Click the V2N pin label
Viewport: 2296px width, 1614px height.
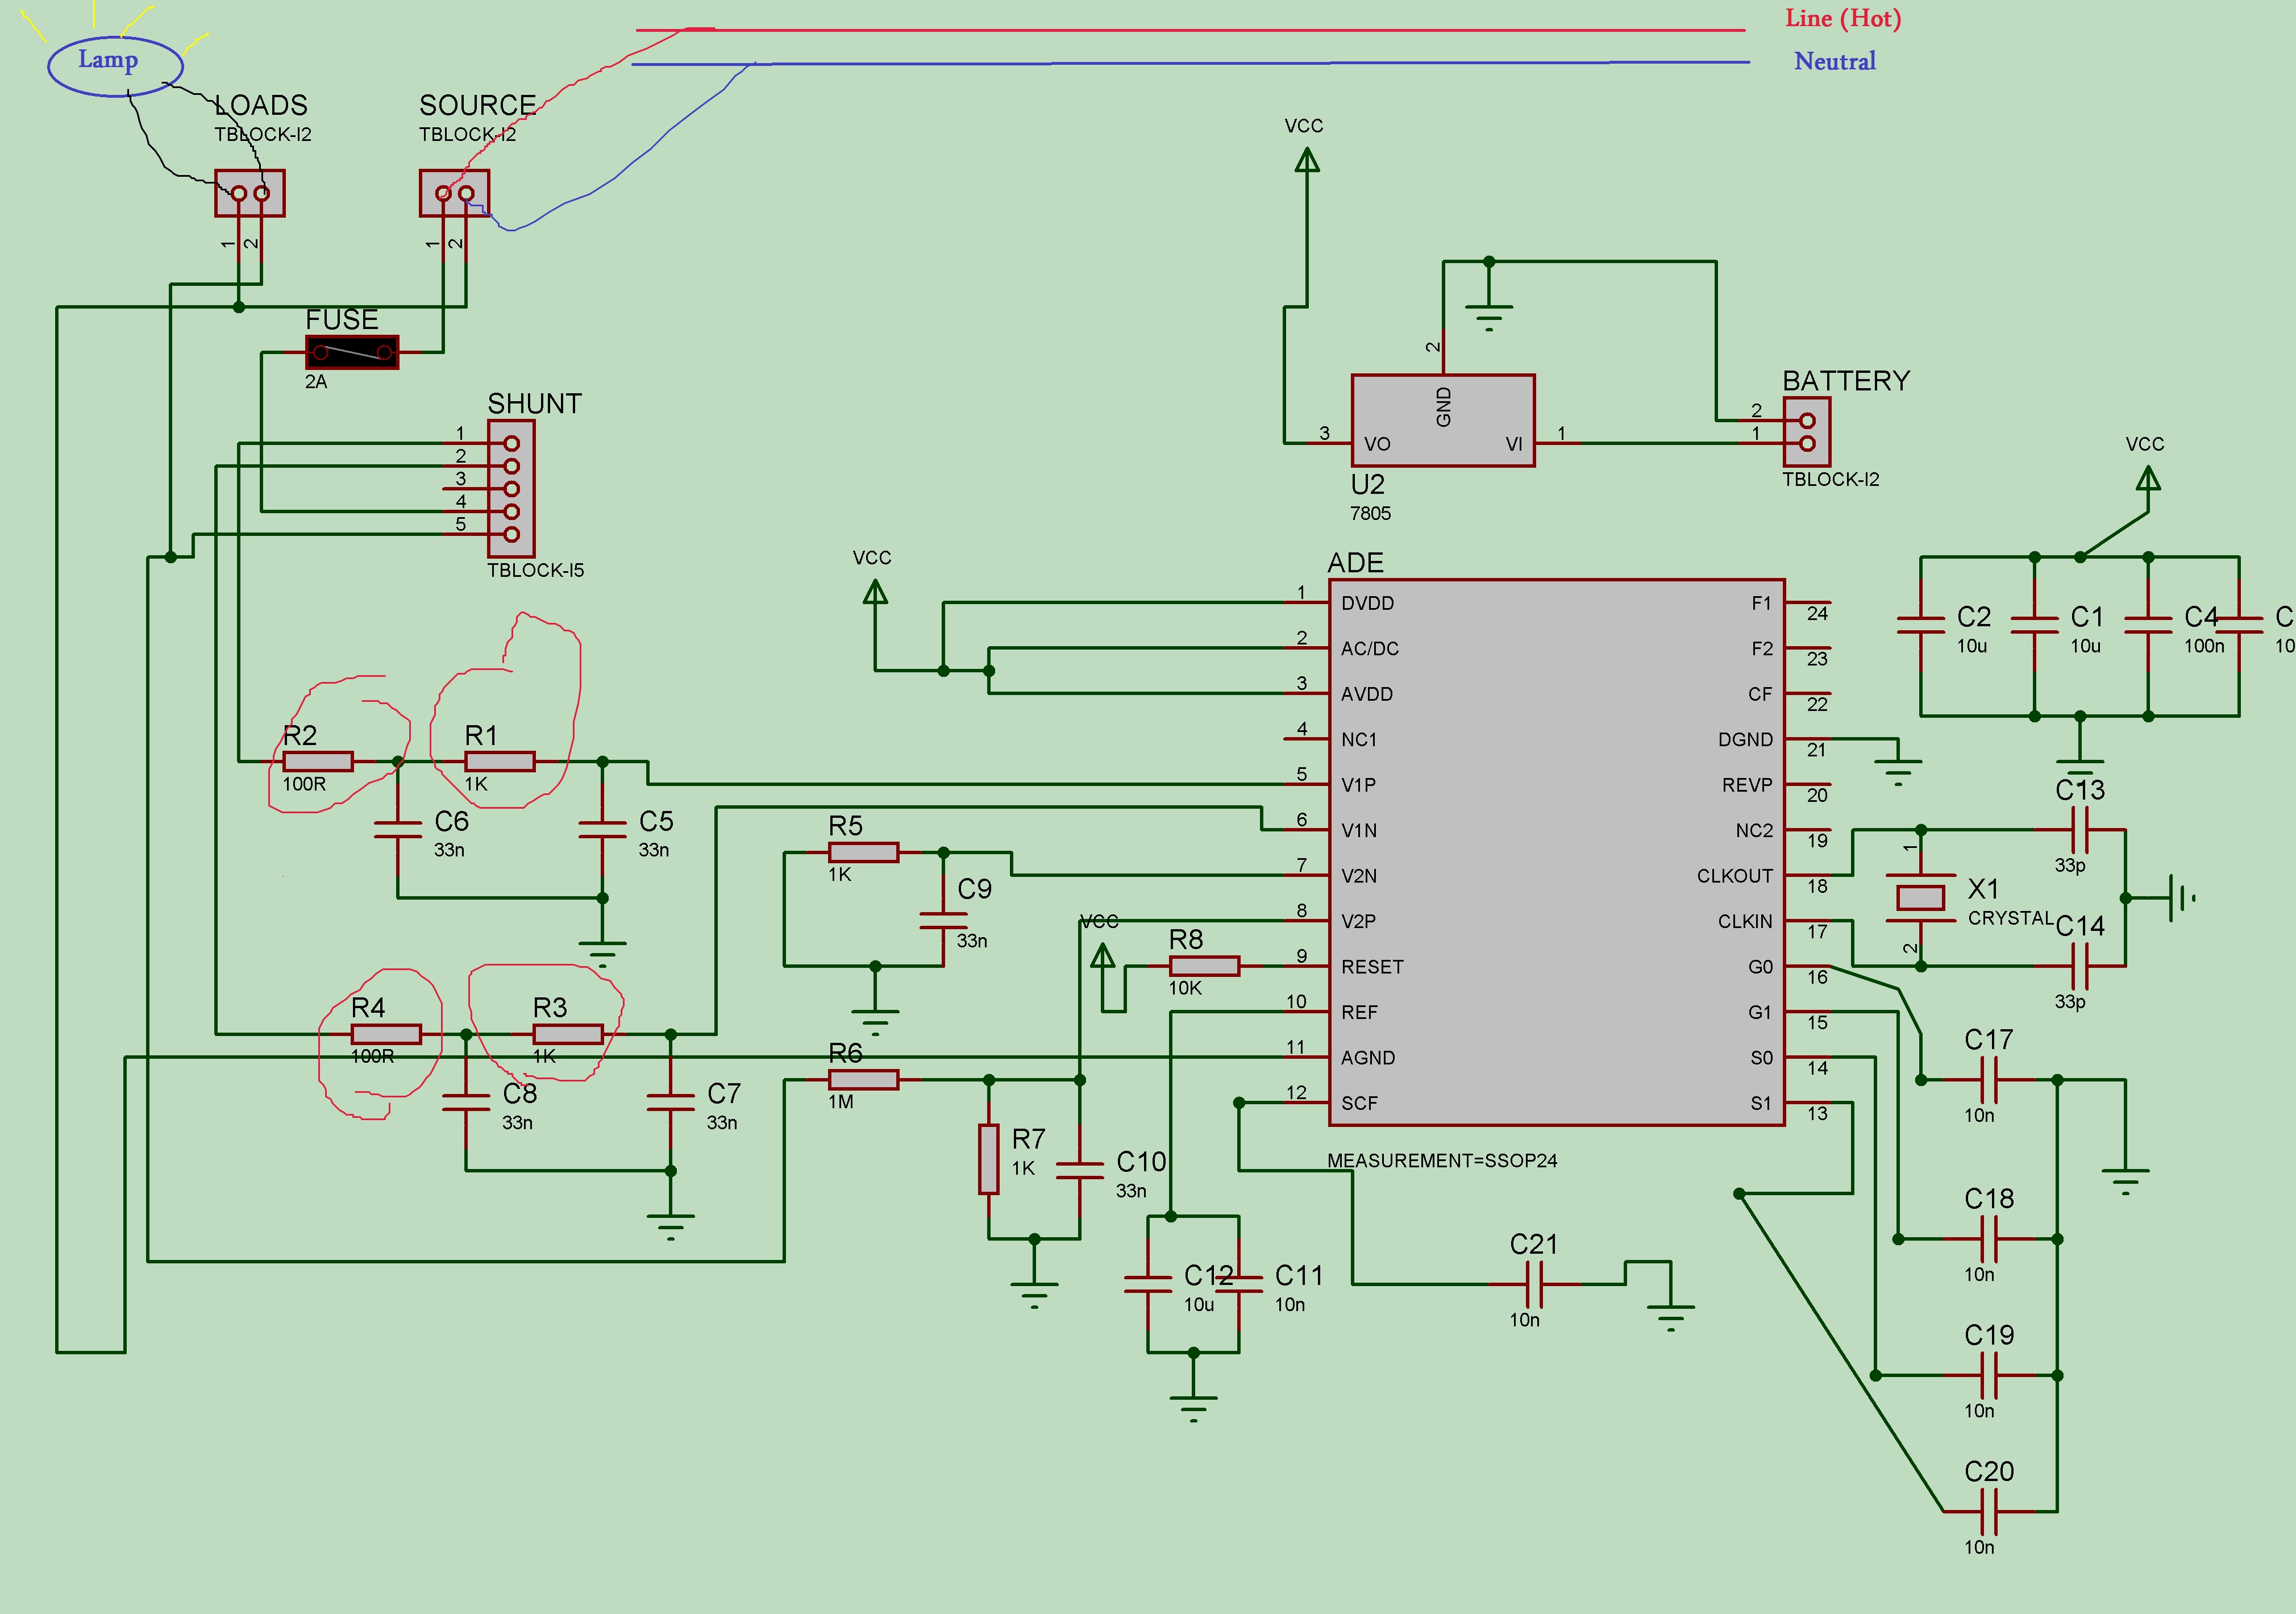pyautogui.click(x=1359, y=876)
